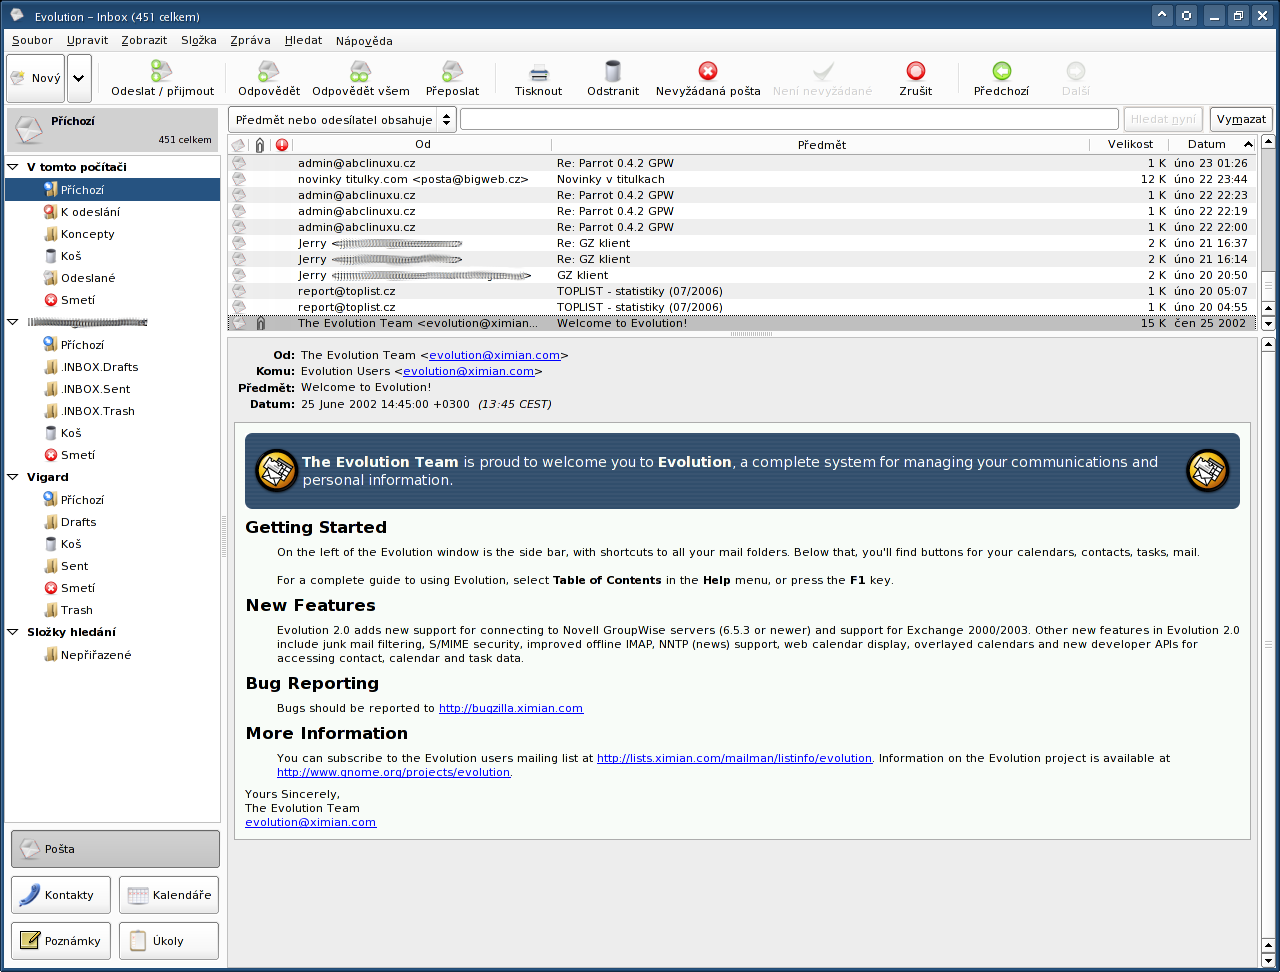1280x972 pixels.
Task: Collapse the blurred account tree group
Action: (14, 322)
